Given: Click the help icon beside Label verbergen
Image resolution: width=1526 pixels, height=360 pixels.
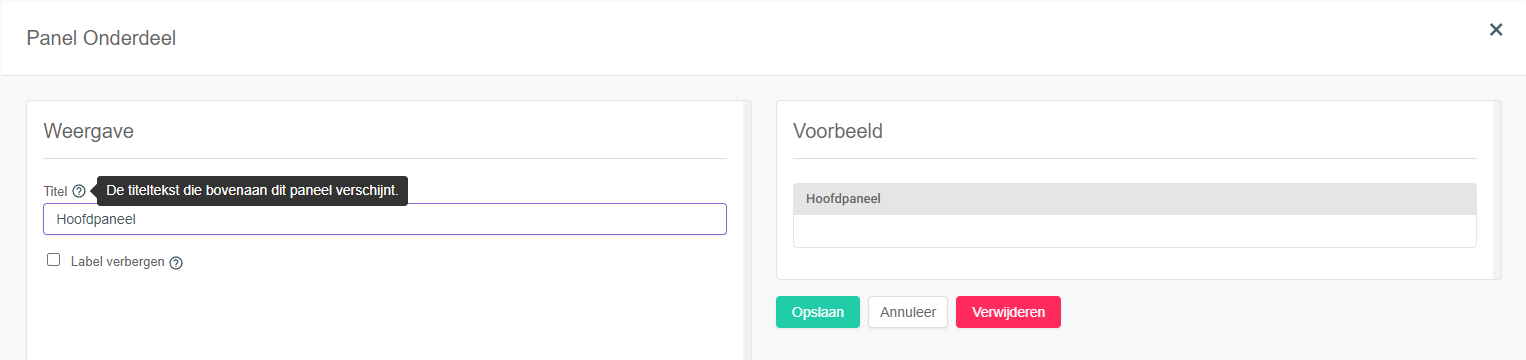Looking at the screenshot, I should tap(176, 263).
